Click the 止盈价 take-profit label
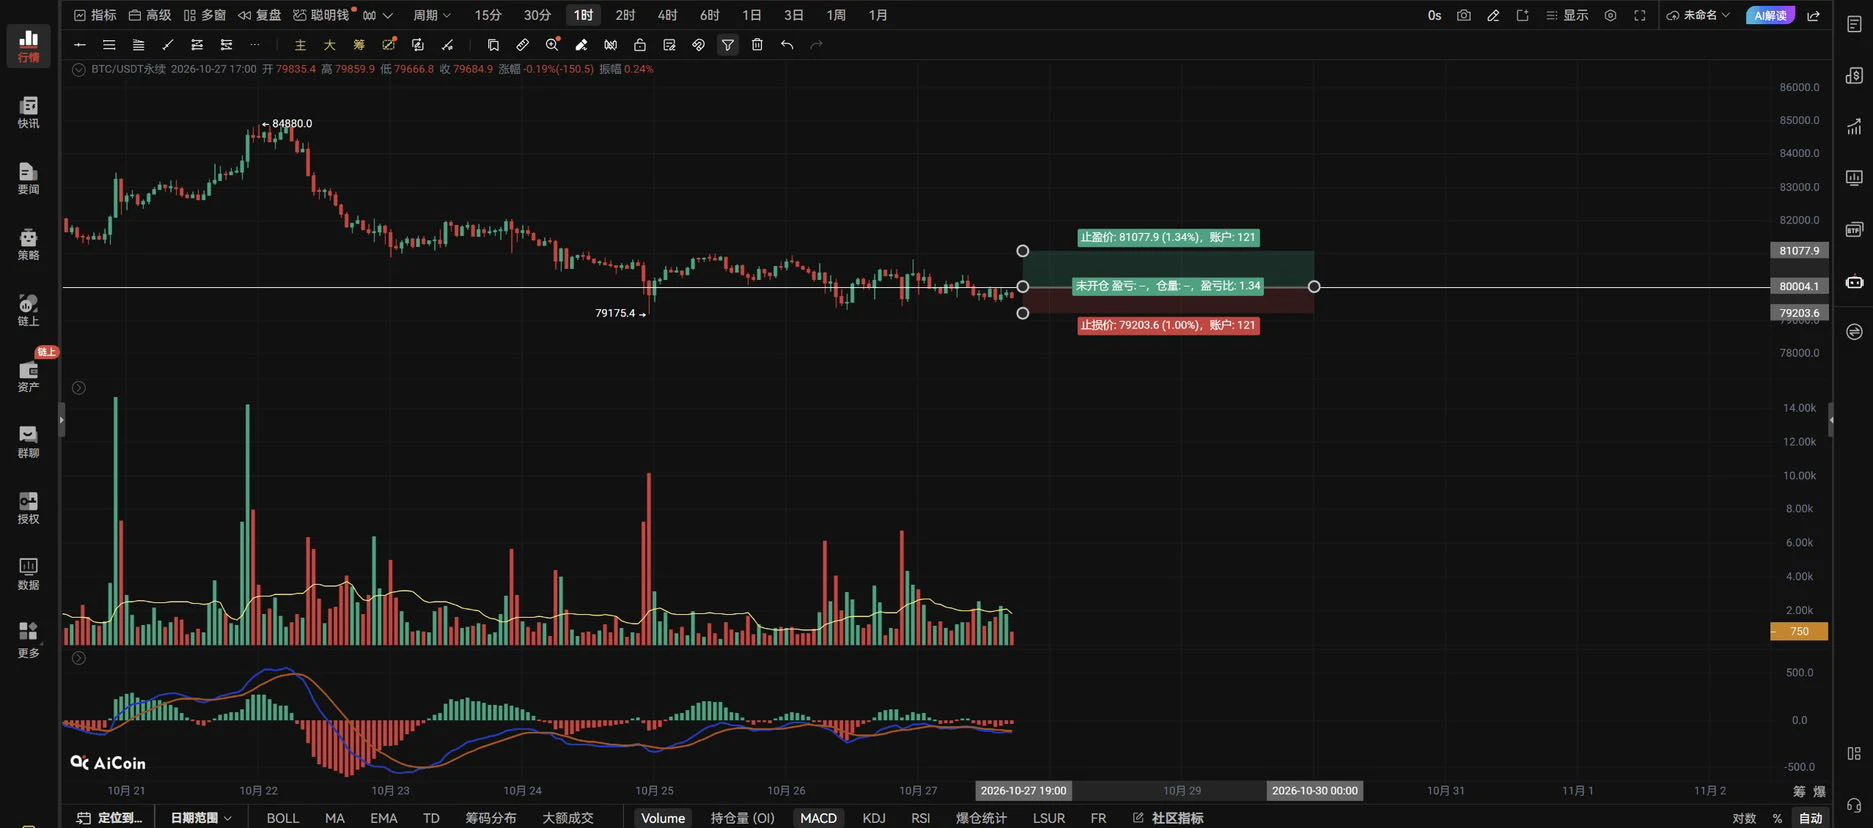The width and height of the screenshot is (1873, 828). tap(1168, 238)
